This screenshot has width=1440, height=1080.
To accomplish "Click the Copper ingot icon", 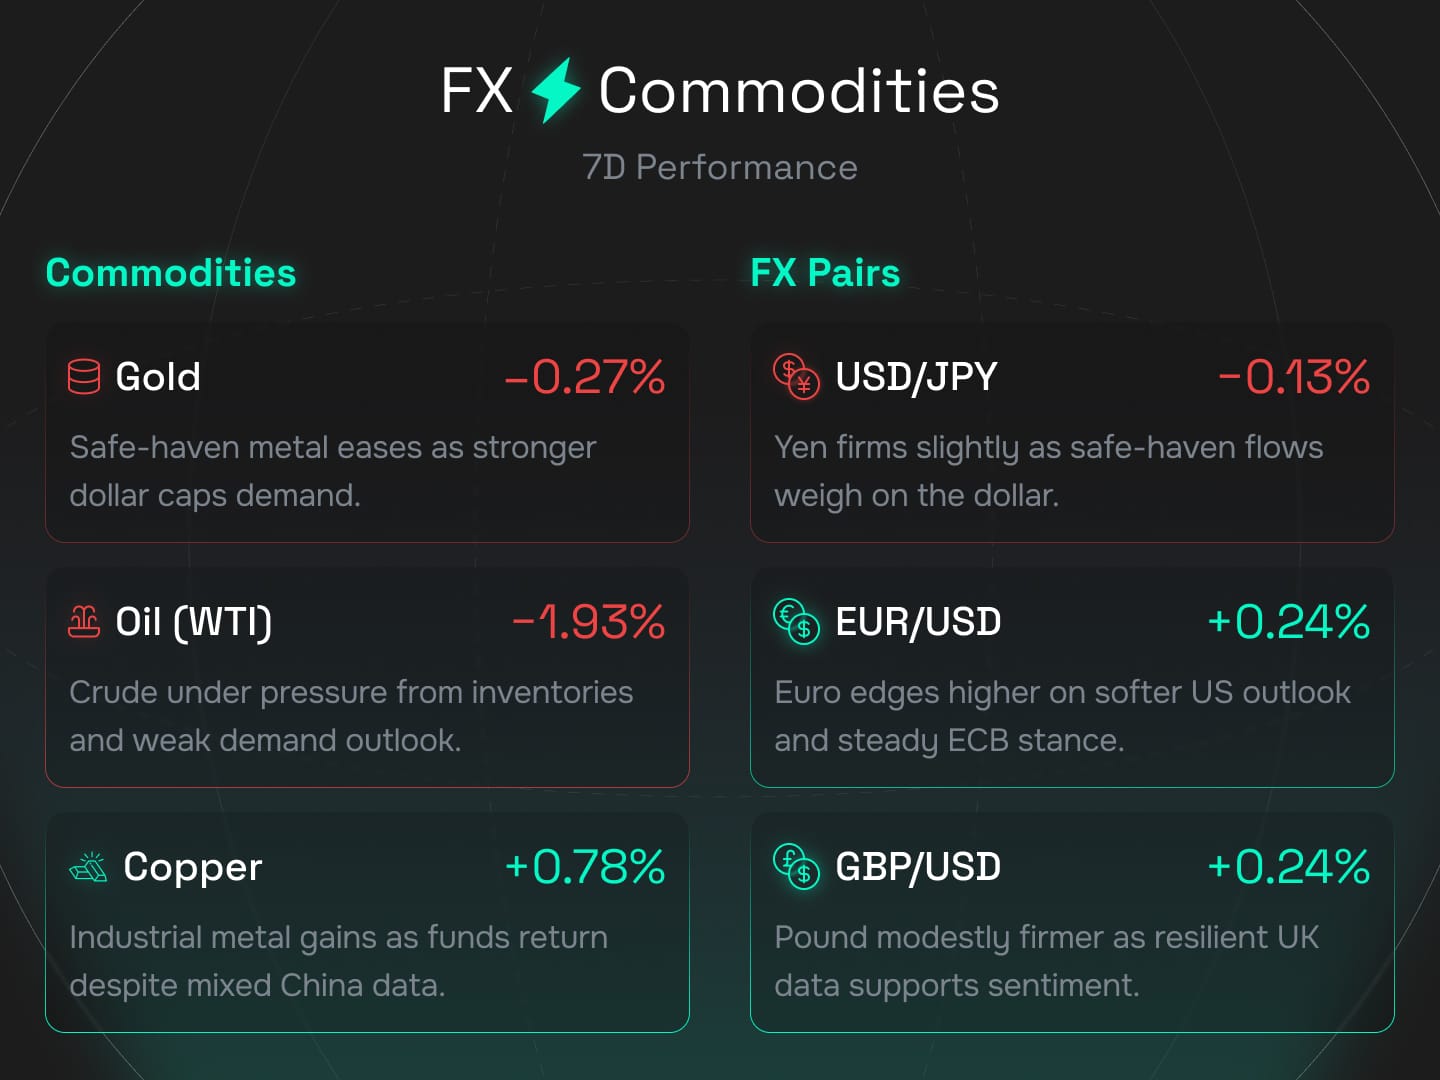I will [89, 866].
